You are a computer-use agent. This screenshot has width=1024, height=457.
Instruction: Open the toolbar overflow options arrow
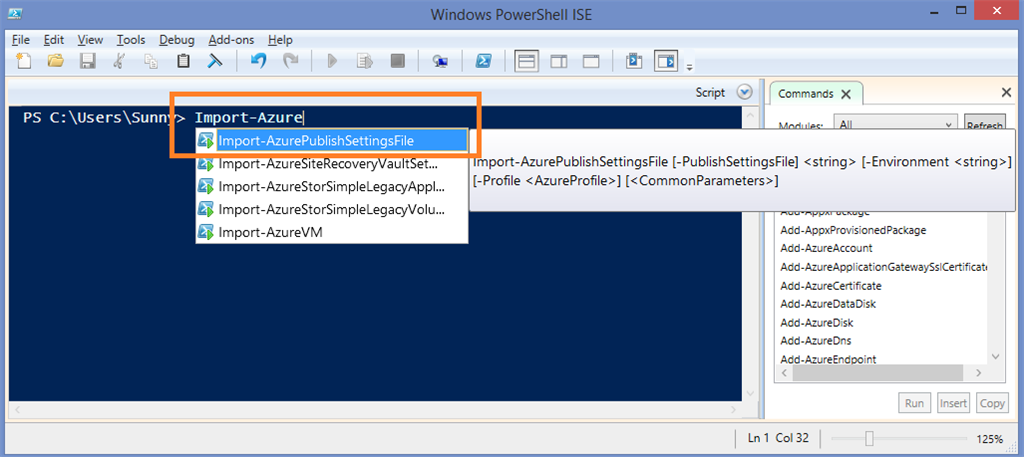pos(690,66)
